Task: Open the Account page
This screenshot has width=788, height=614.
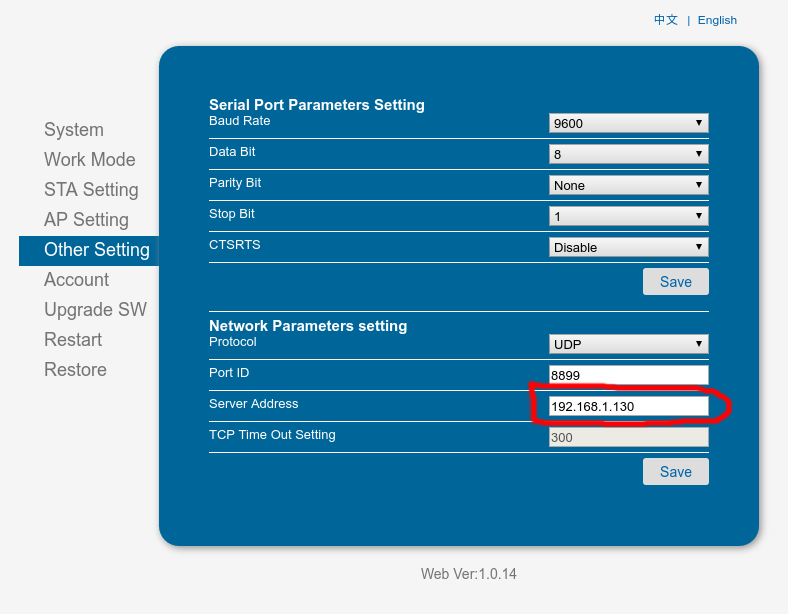Action: point(76,280)
